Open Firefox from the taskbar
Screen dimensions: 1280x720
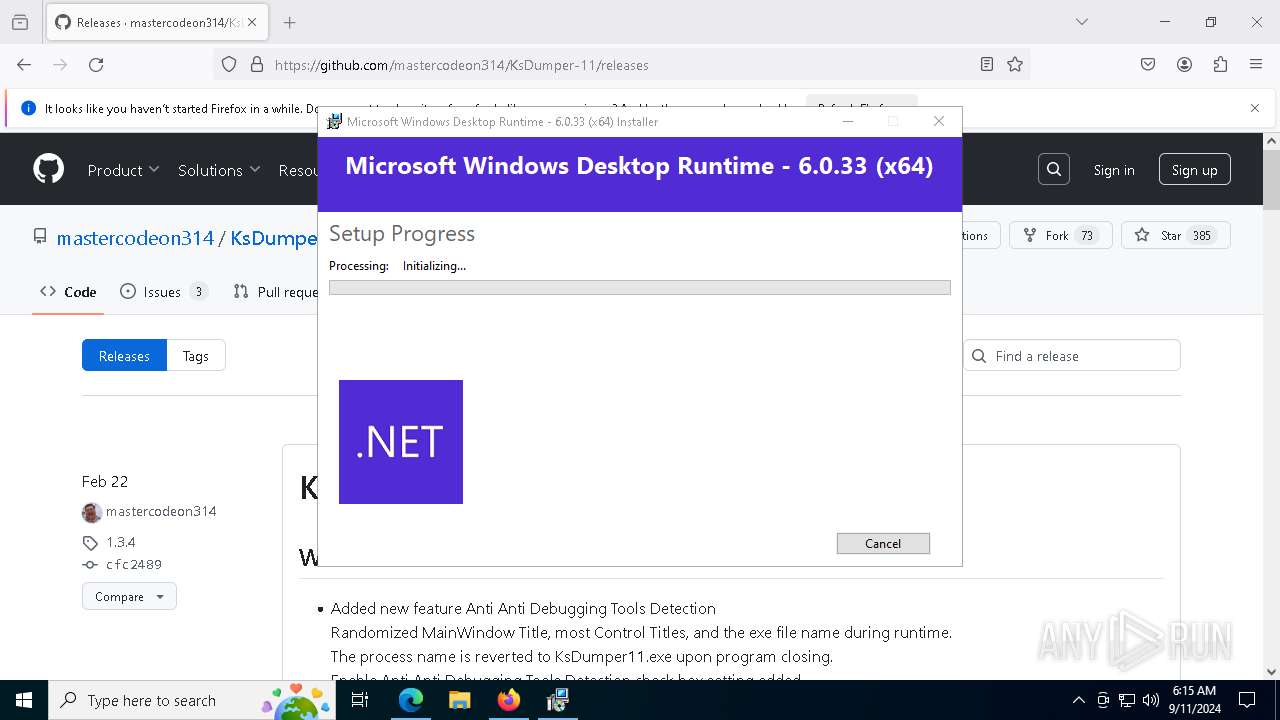tap(509, 700)
